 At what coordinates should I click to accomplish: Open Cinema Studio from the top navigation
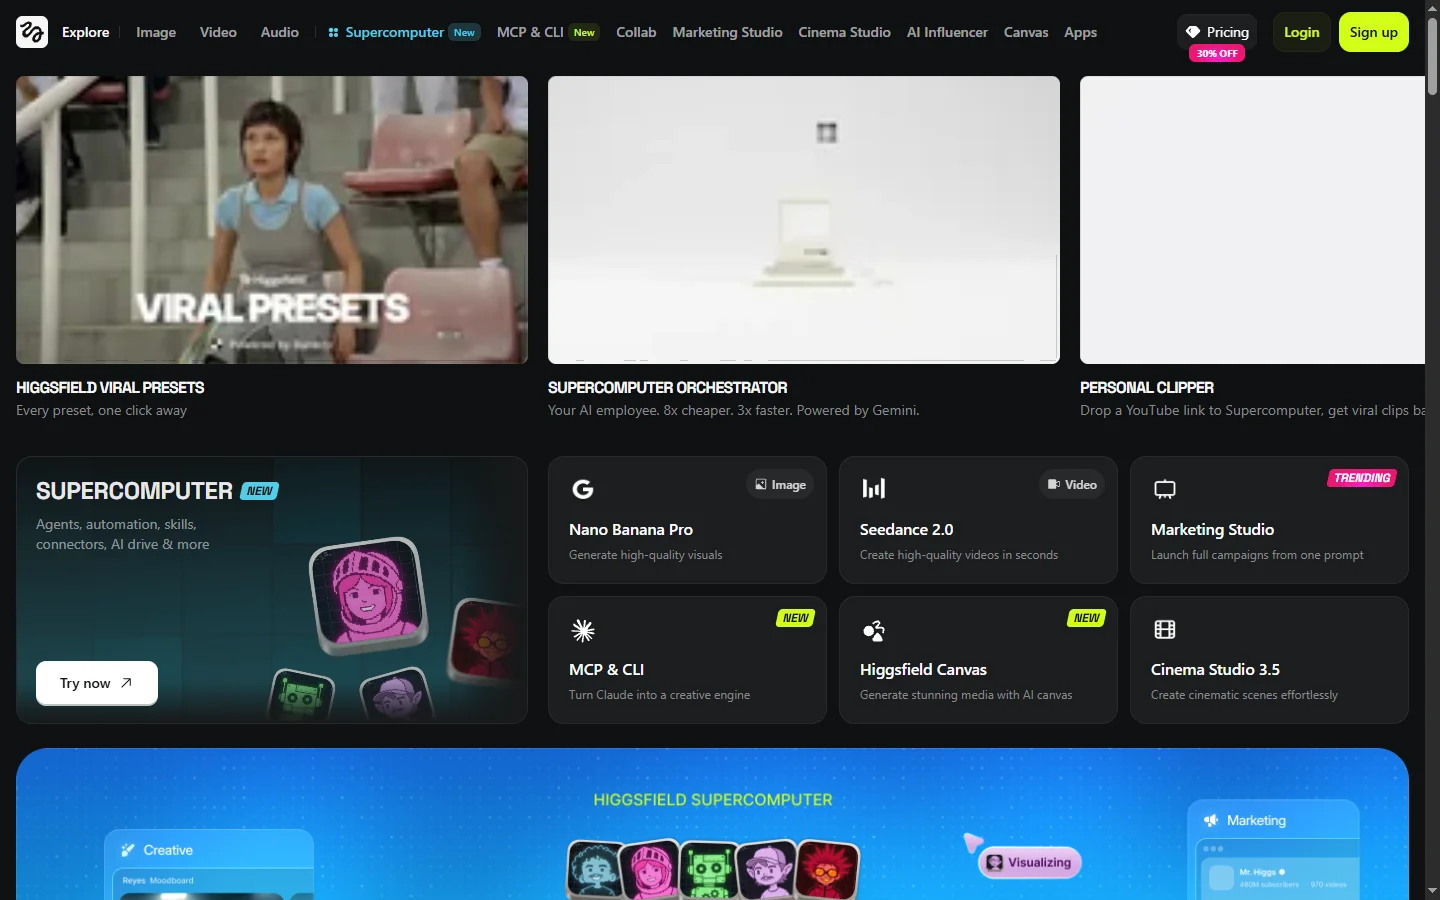click(844, 32)
